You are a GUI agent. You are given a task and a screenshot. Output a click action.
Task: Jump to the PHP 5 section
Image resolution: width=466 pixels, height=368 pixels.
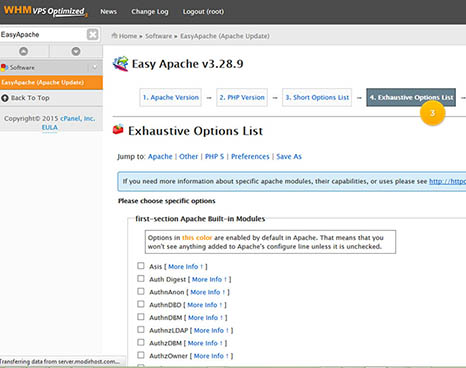(x=215, y=157)
